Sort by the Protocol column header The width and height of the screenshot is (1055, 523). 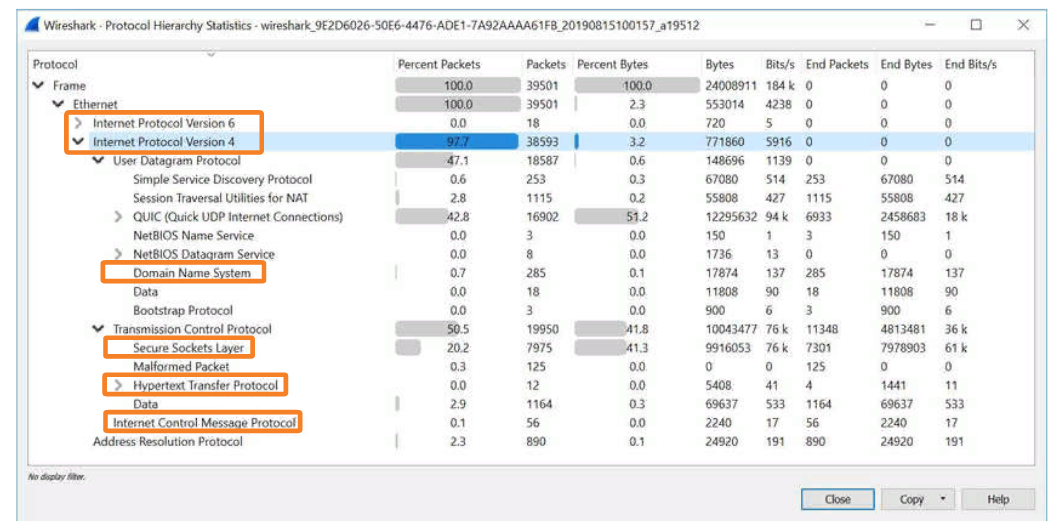point(56,65)
